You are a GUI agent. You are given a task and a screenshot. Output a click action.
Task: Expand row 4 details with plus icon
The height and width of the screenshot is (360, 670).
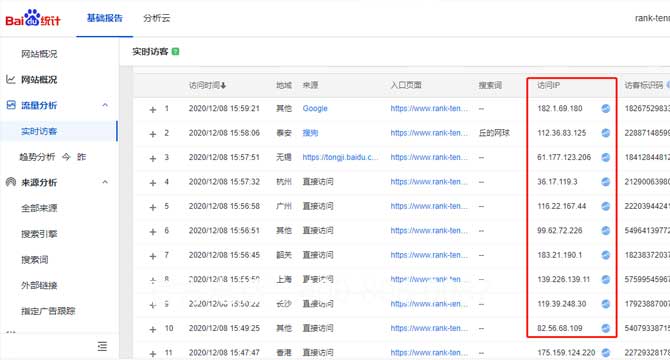click(153, 183)
